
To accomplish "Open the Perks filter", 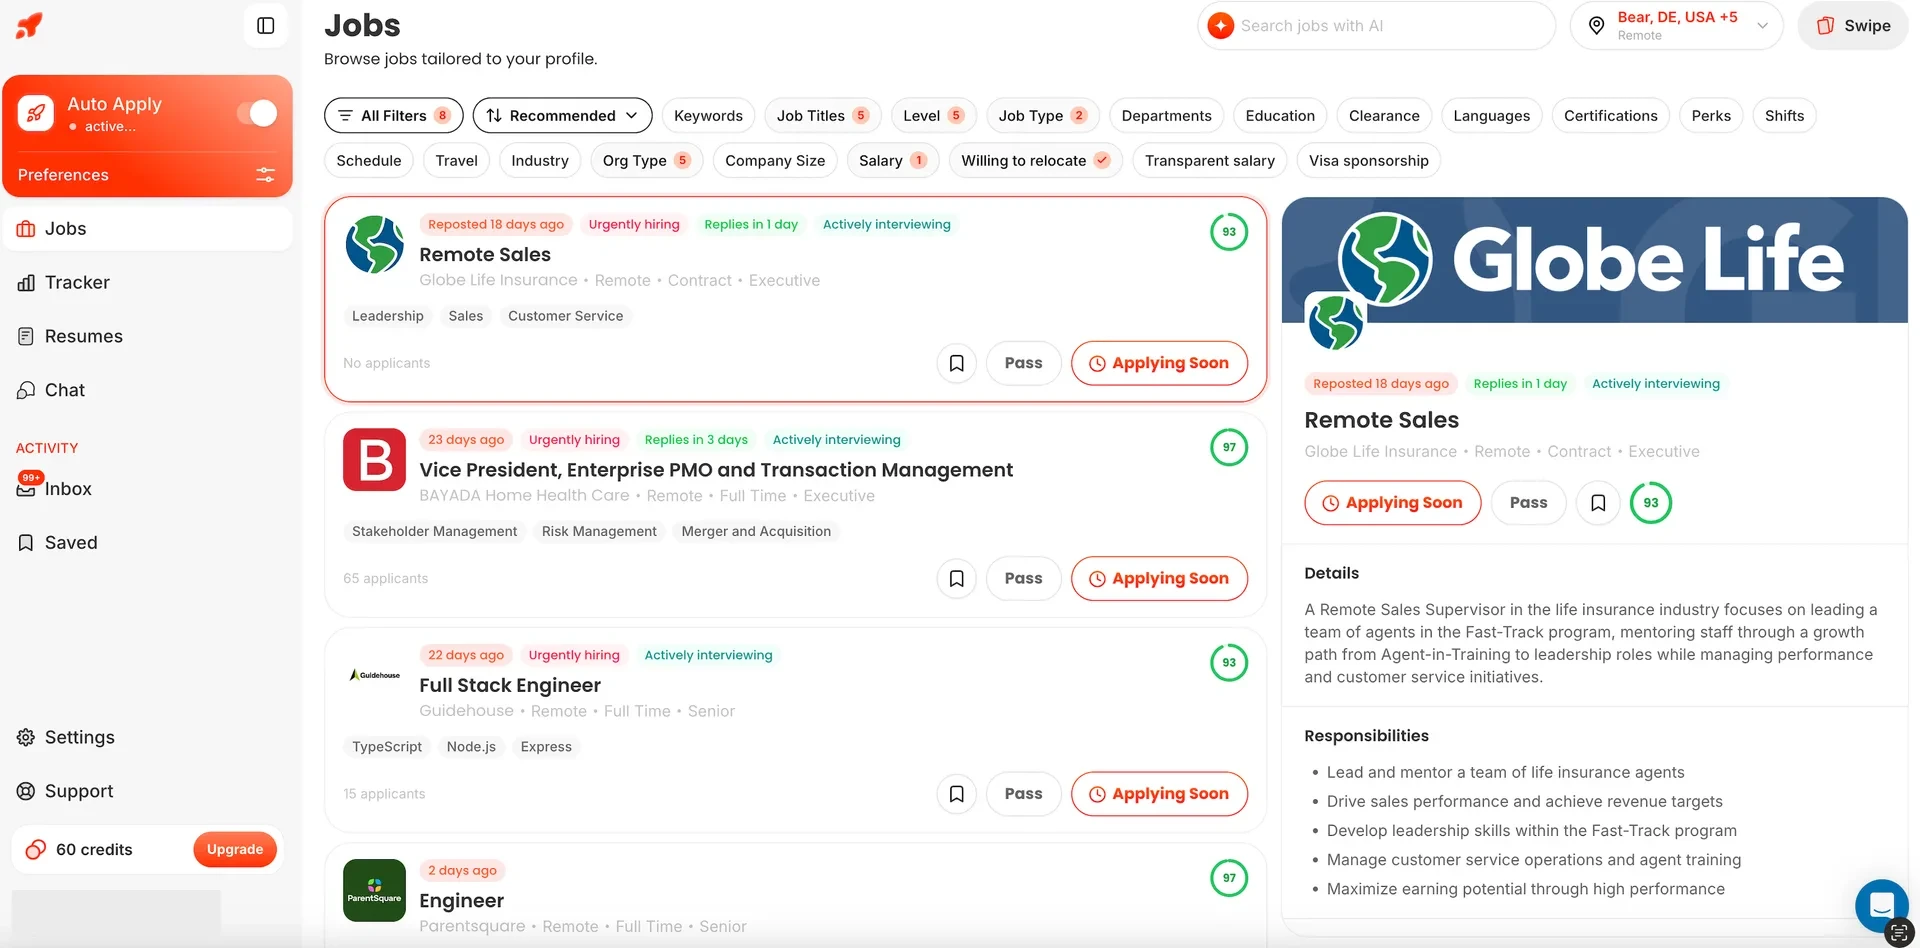I will (1711, 116).
